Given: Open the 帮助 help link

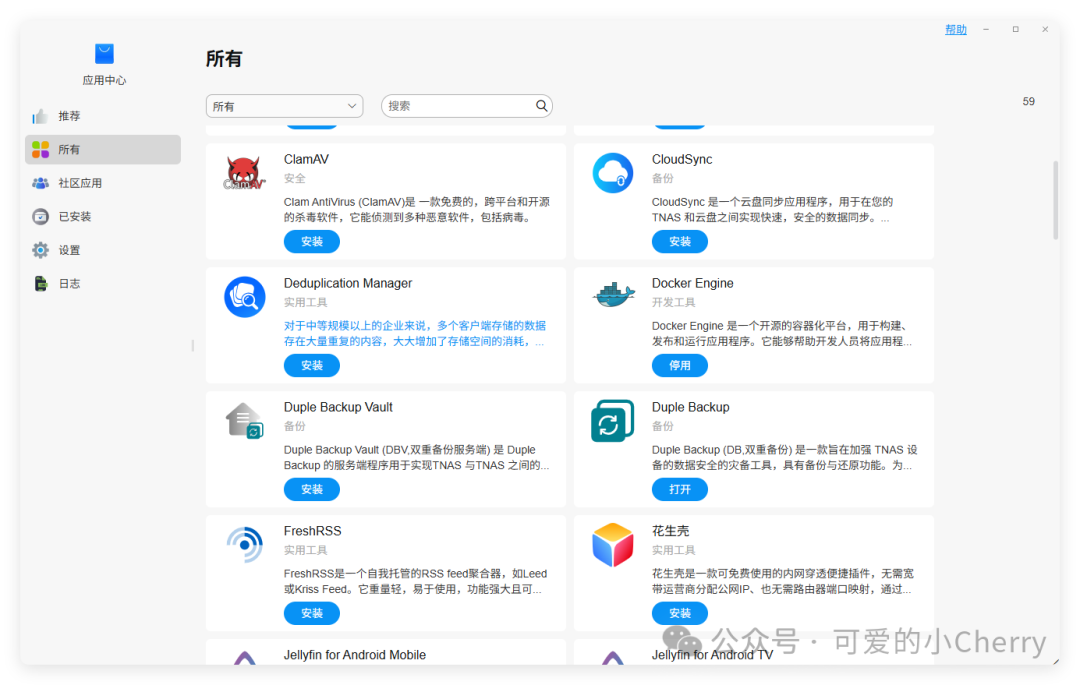Looking at the screenshot, I should [955, 30].
